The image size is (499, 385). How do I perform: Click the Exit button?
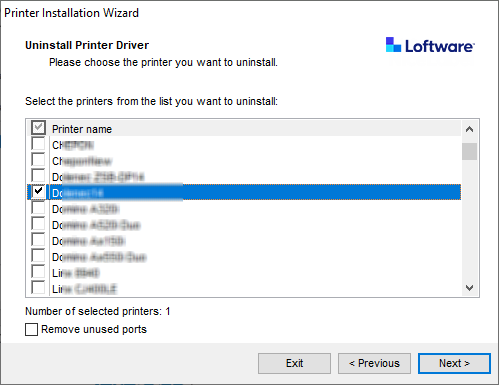coord(294,363)
